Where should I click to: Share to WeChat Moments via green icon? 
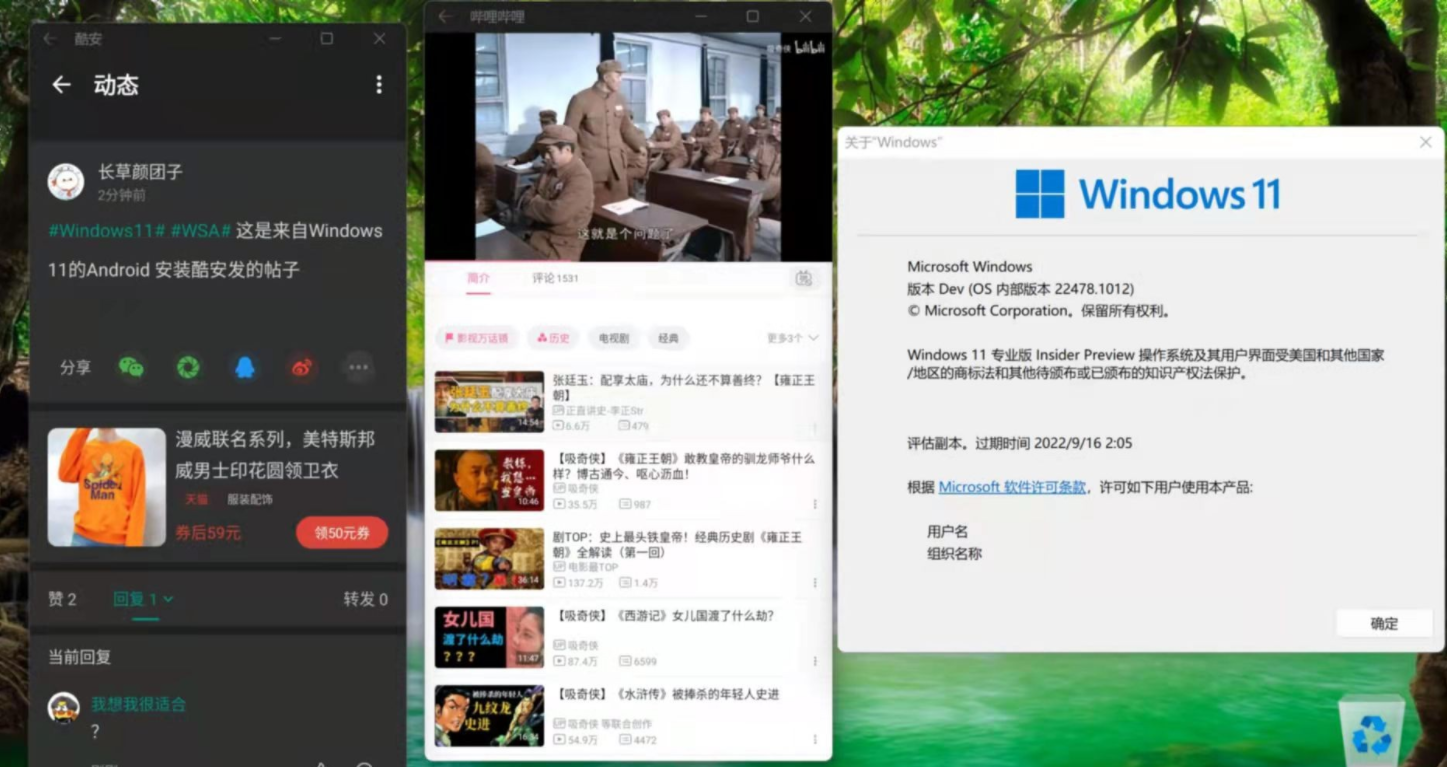[x=189, y=368]
